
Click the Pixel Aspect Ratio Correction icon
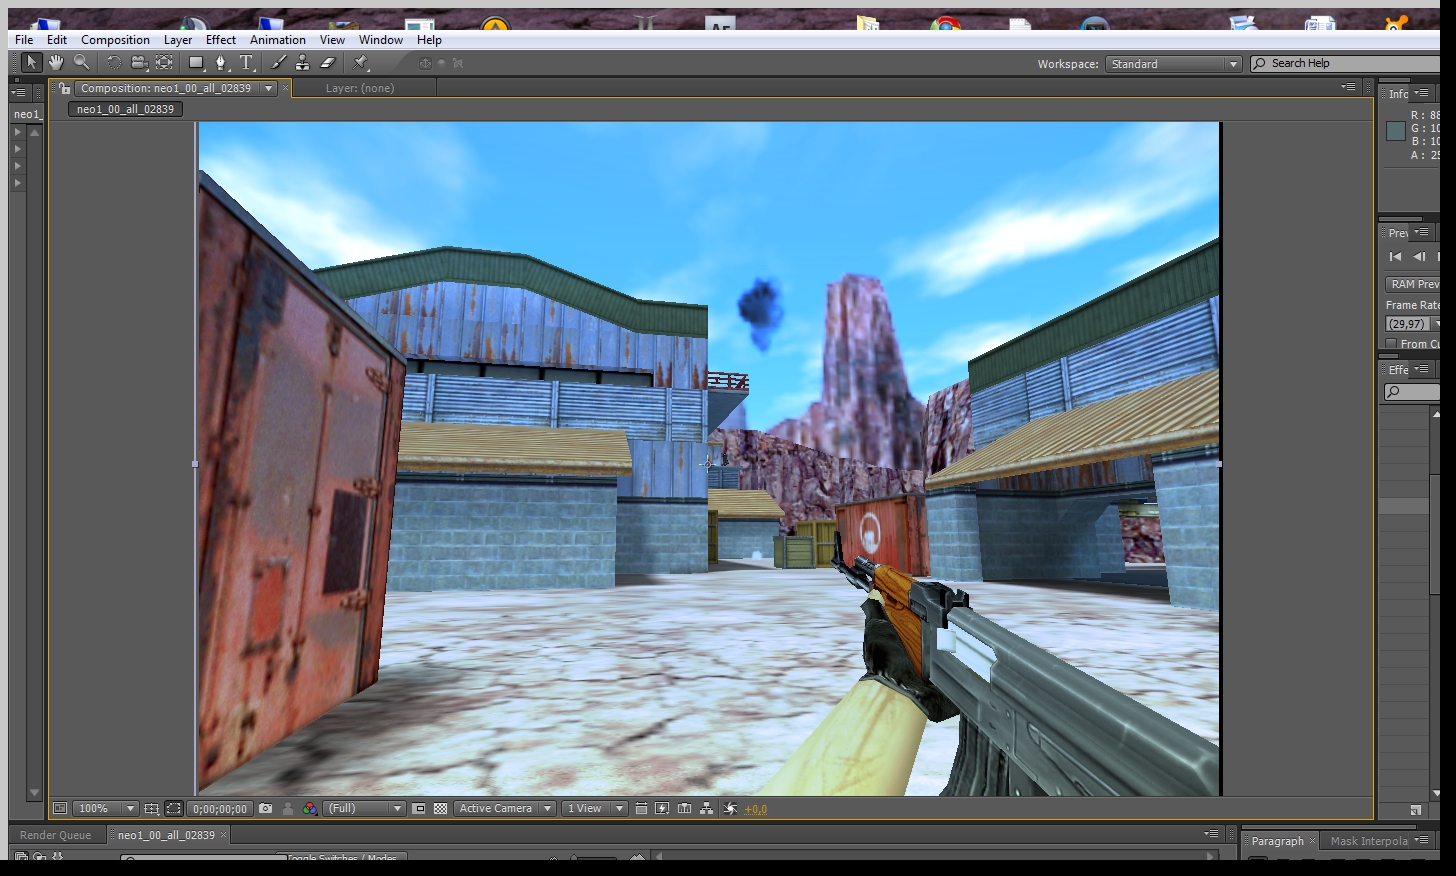point(641,808)
